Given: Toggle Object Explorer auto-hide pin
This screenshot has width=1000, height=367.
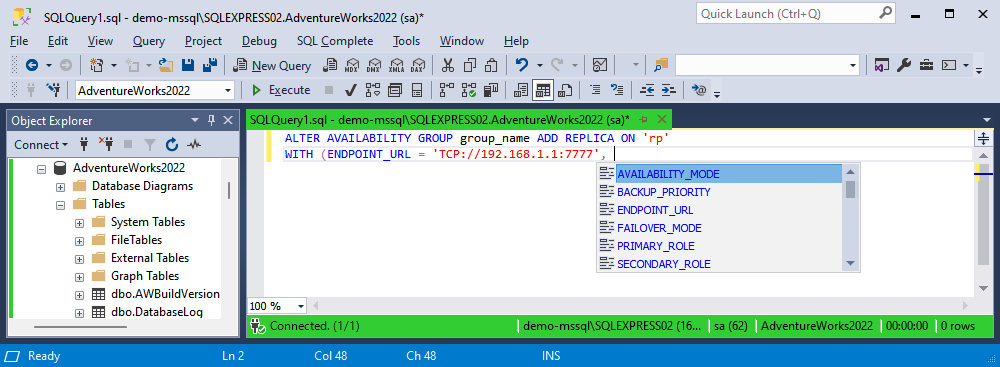Looking at the screenshot, I should tap(211, 121).
